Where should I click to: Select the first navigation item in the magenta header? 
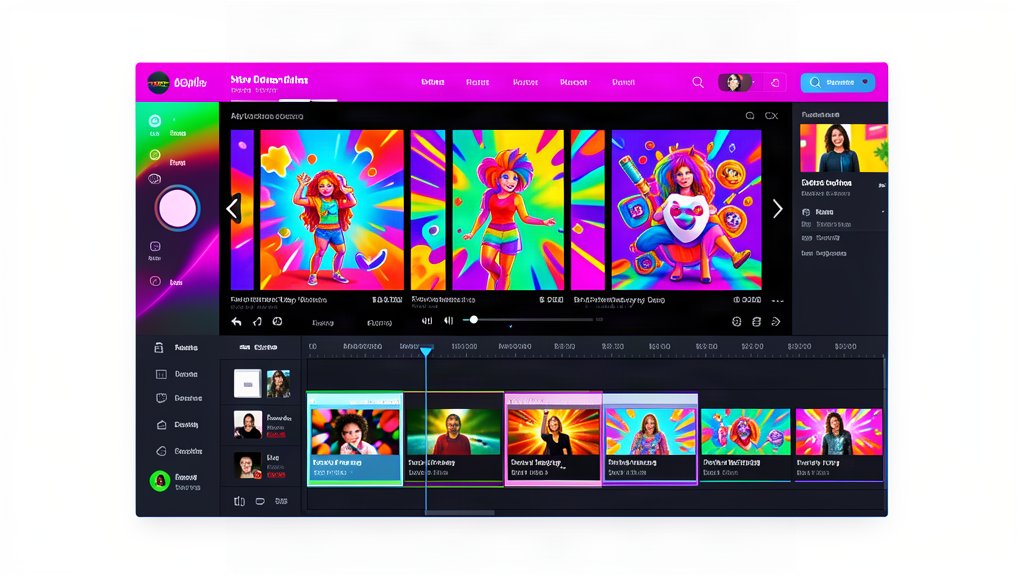pyautogui.click(x=432, y=82)
